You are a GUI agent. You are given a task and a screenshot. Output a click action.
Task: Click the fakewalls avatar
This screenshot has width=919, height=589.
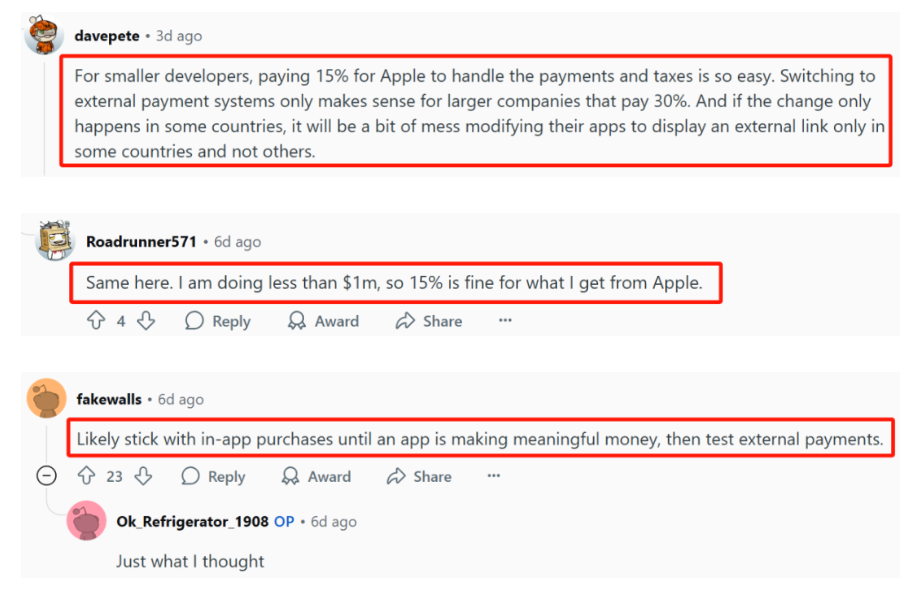pos(46,399)
